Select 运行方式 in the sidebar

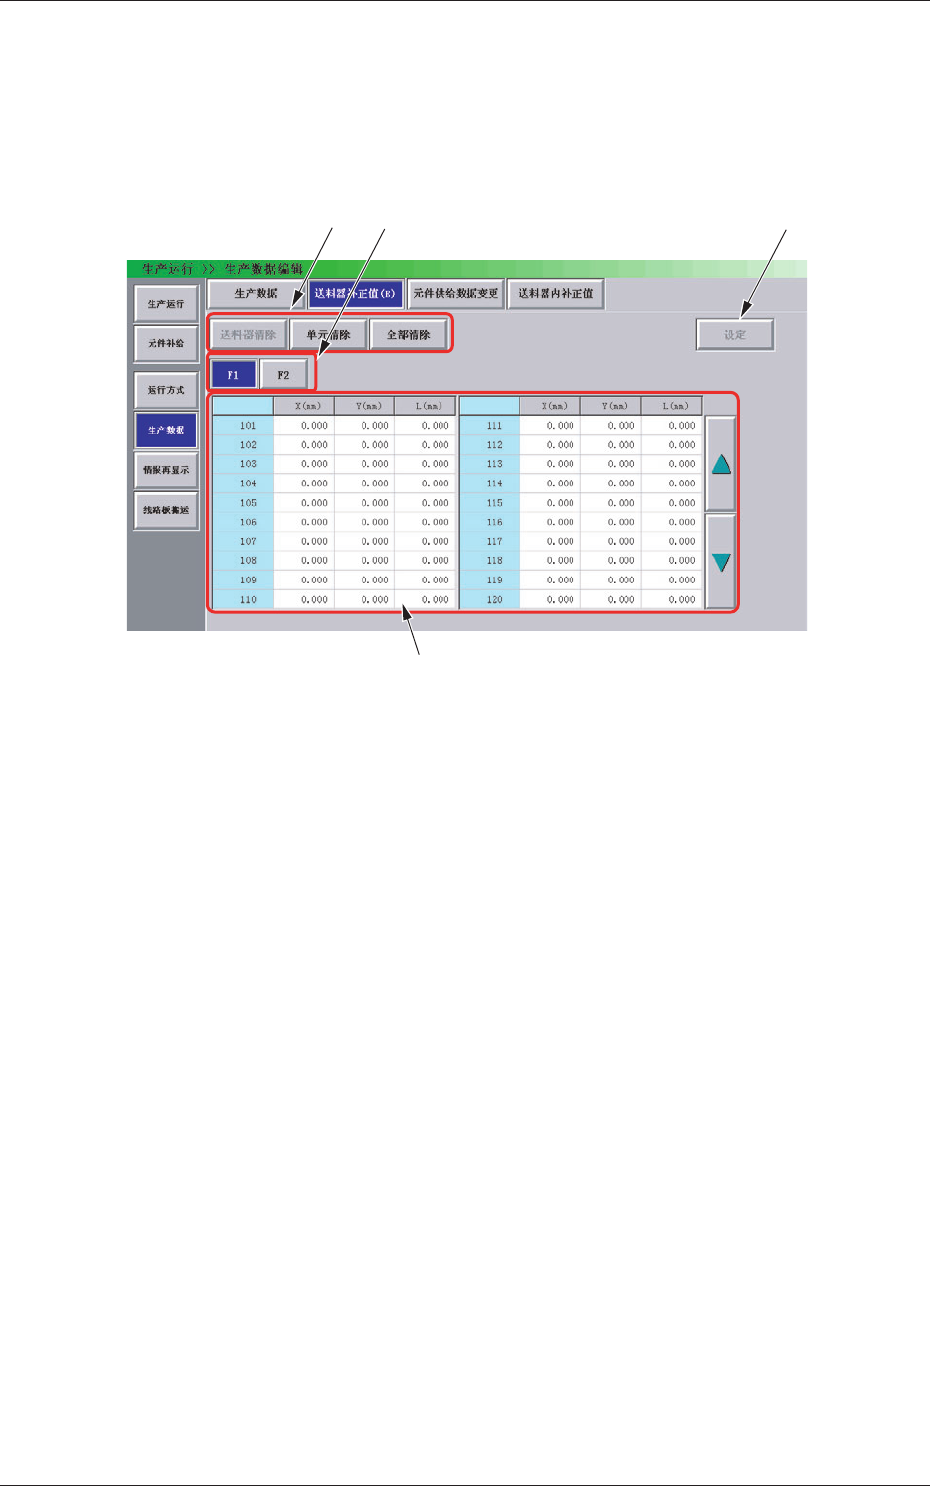coord(166,390)
